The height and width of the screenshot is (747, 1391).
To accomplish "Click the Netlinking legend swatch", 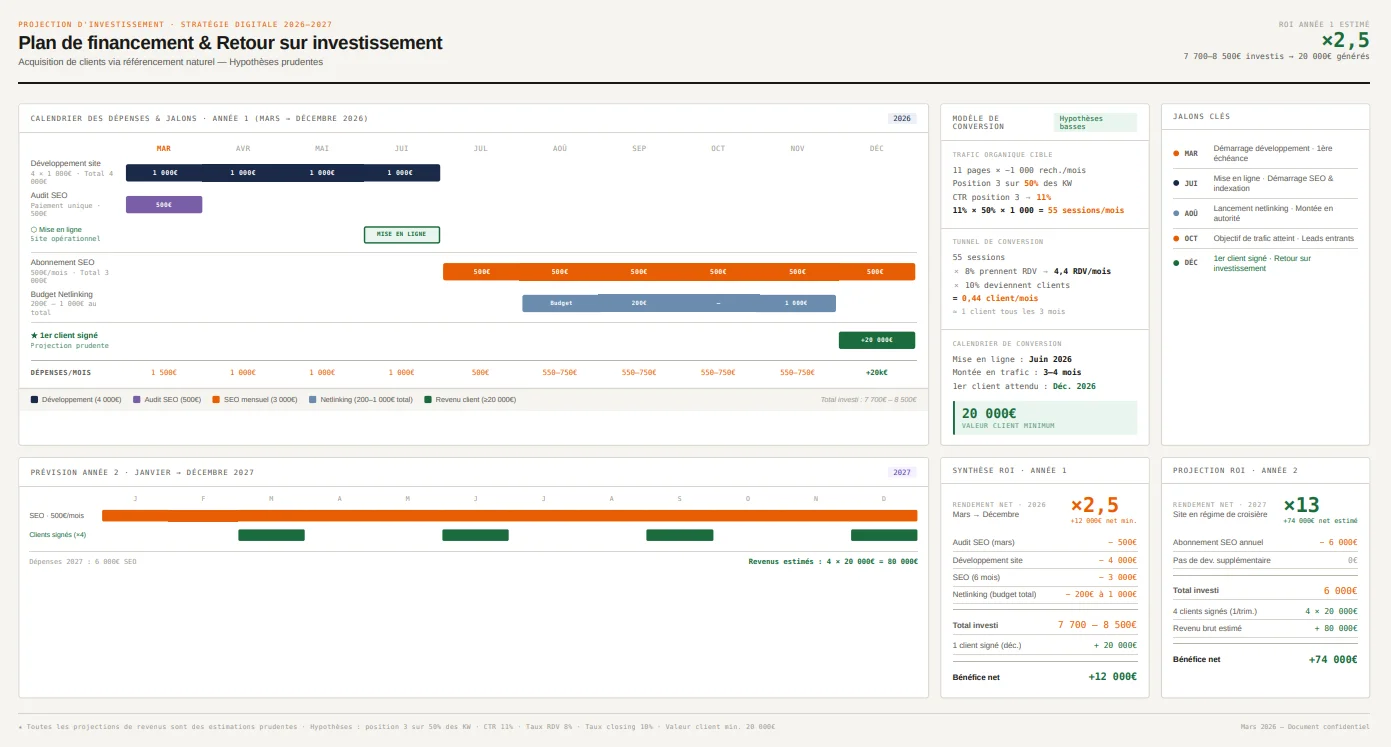I will 313,399.
